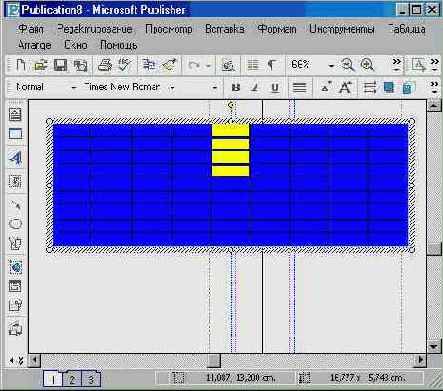The image size is (443, 391).
Task: Save publication using the floppy disk icon
Action: (60, 65)
